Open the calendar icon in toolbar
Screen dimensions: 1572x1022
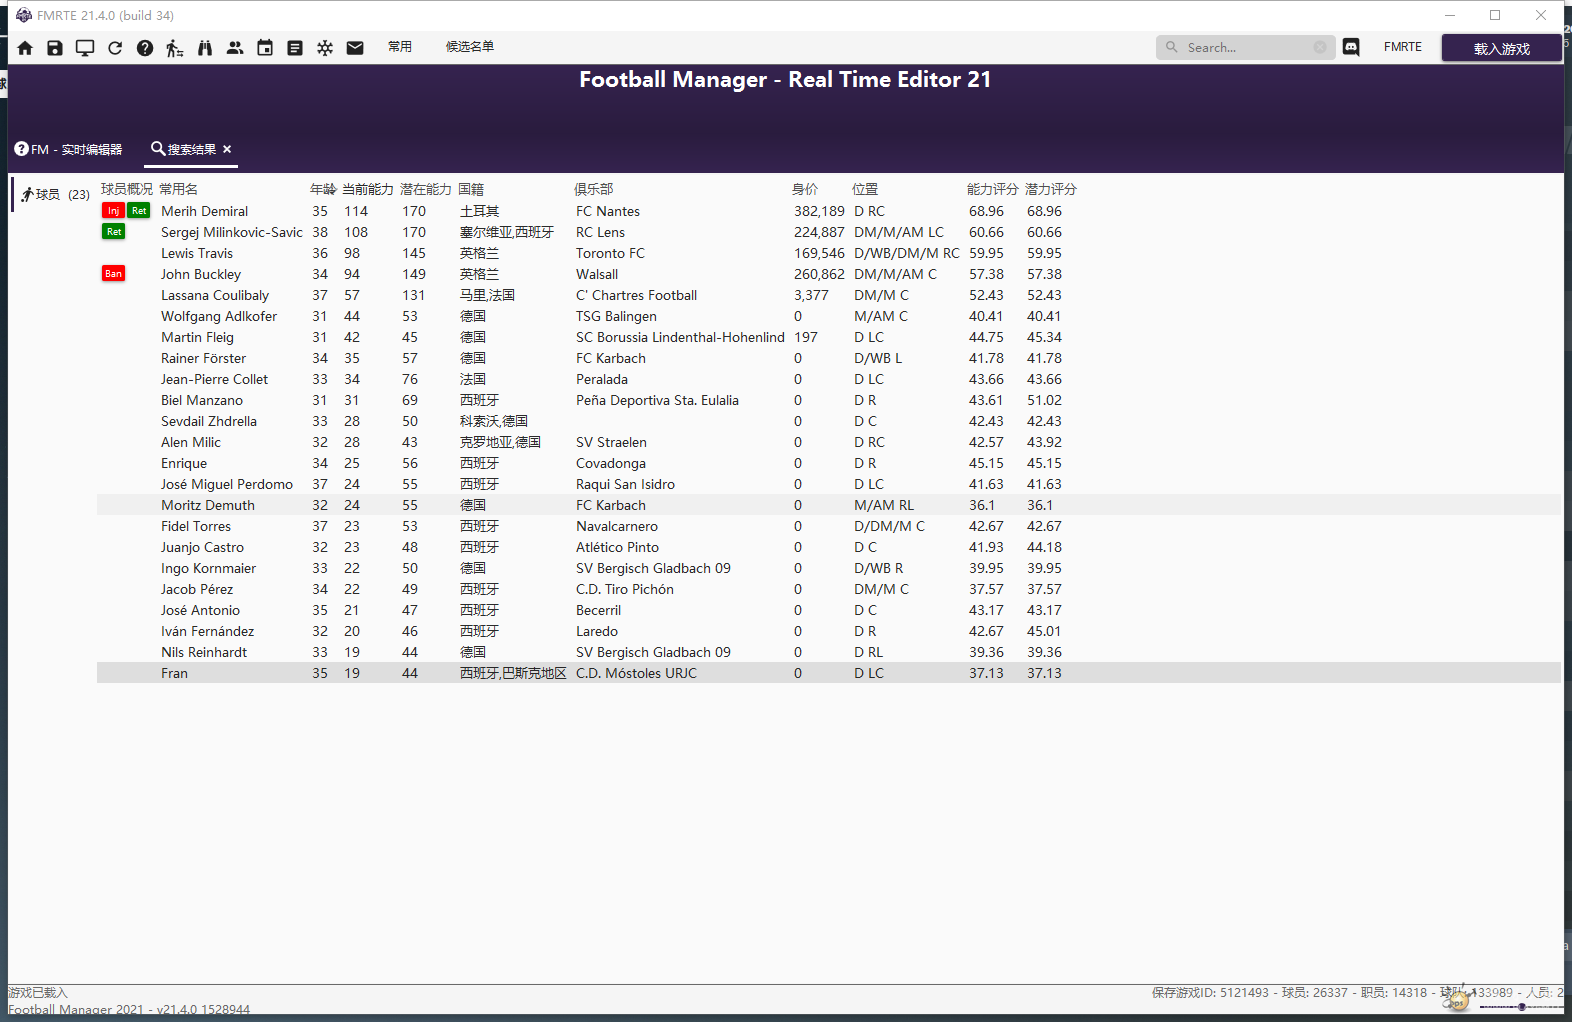click(x=265, y=48)
